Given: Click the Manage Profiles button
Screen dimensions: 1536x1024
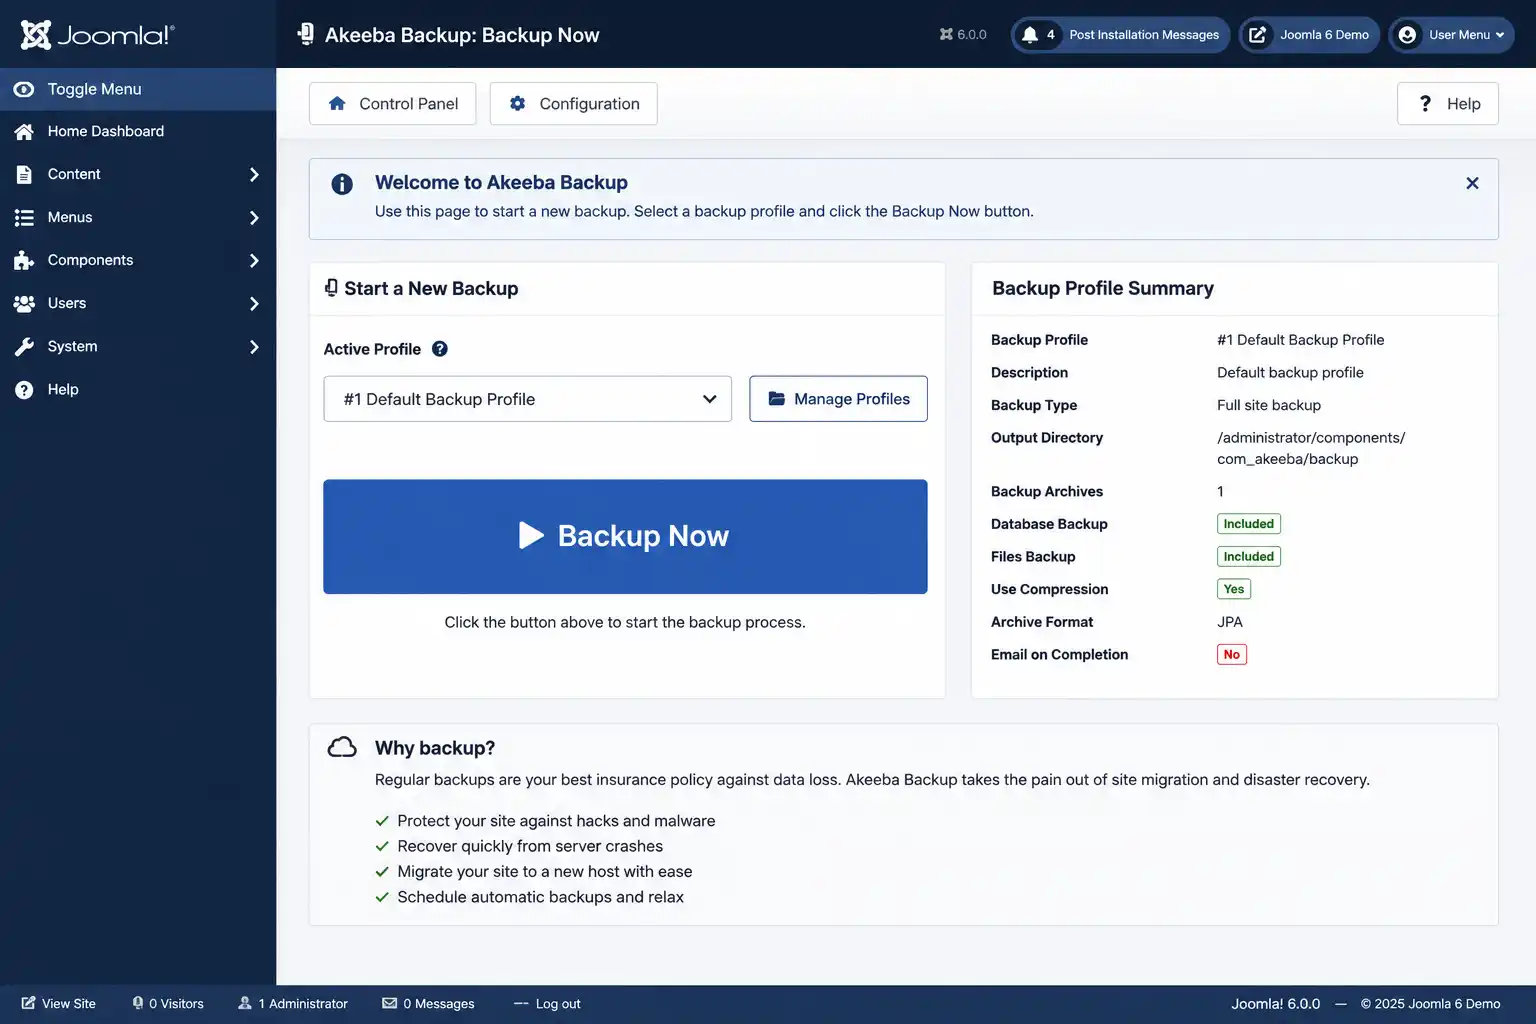Looking at the screenshot, I should pyautogui.click(x=838, y=399).
